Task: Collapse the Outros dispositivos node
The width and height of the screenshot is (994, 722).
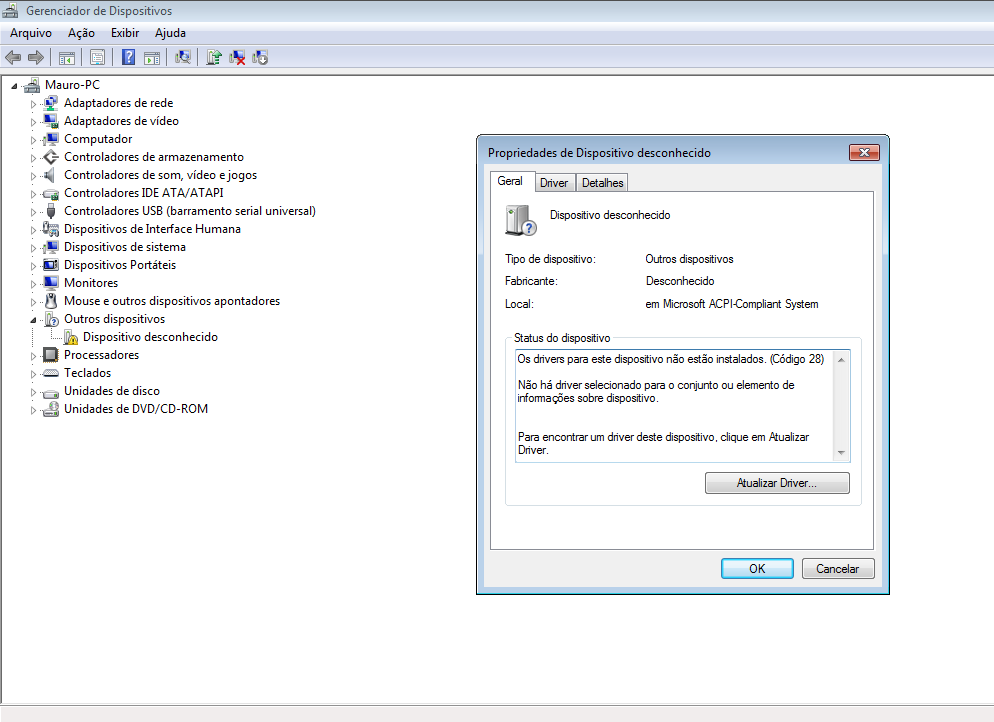Action: pos(34,320)
